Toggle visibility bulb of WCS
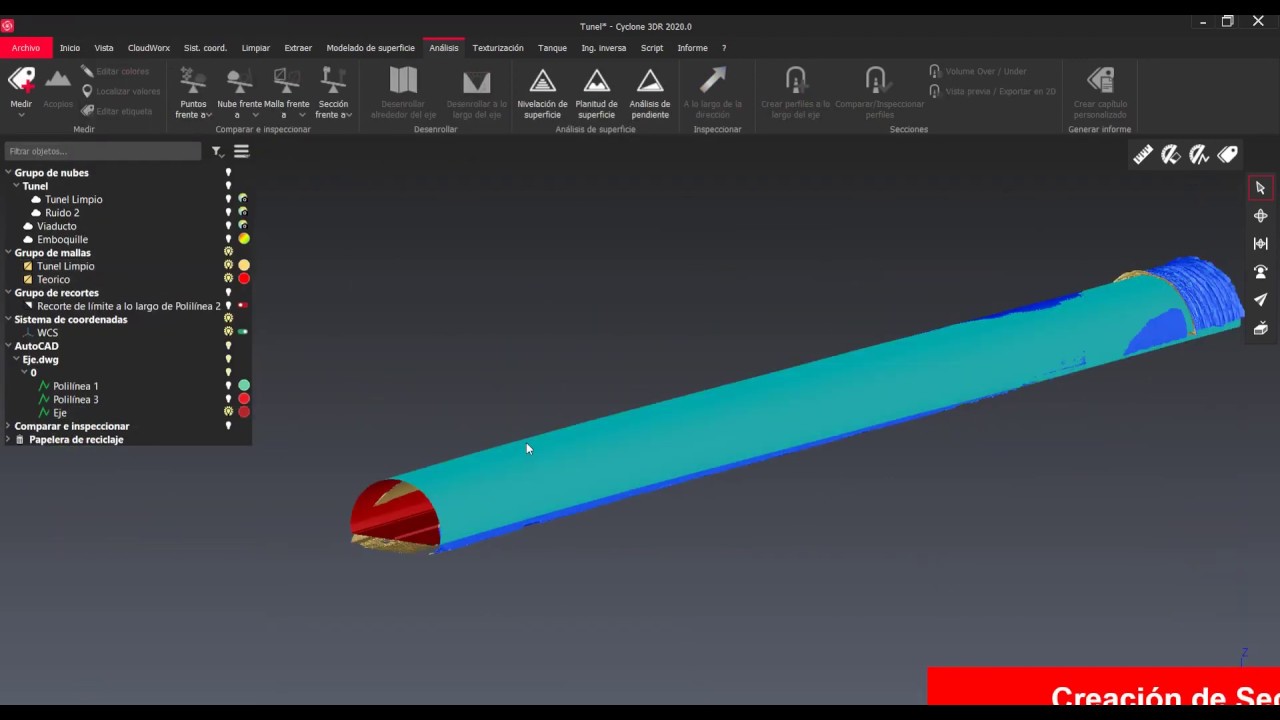 coord(228,332)
